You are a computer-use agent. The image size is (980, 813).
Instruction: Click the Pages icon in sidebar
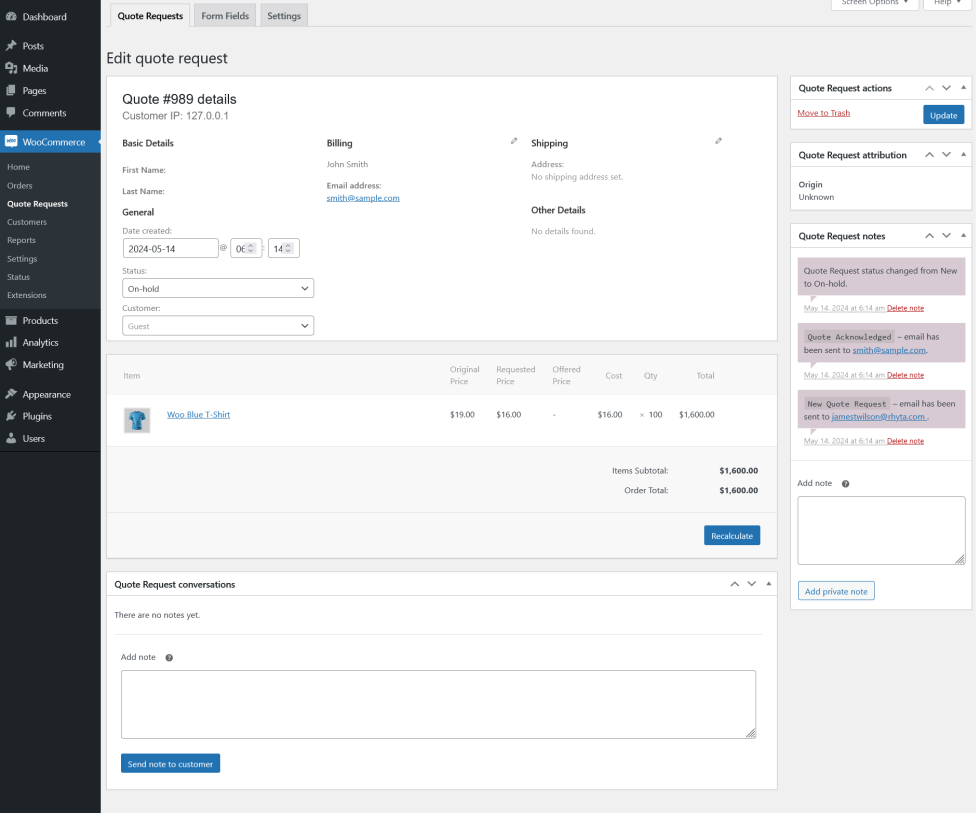click(x=11, y=91)
